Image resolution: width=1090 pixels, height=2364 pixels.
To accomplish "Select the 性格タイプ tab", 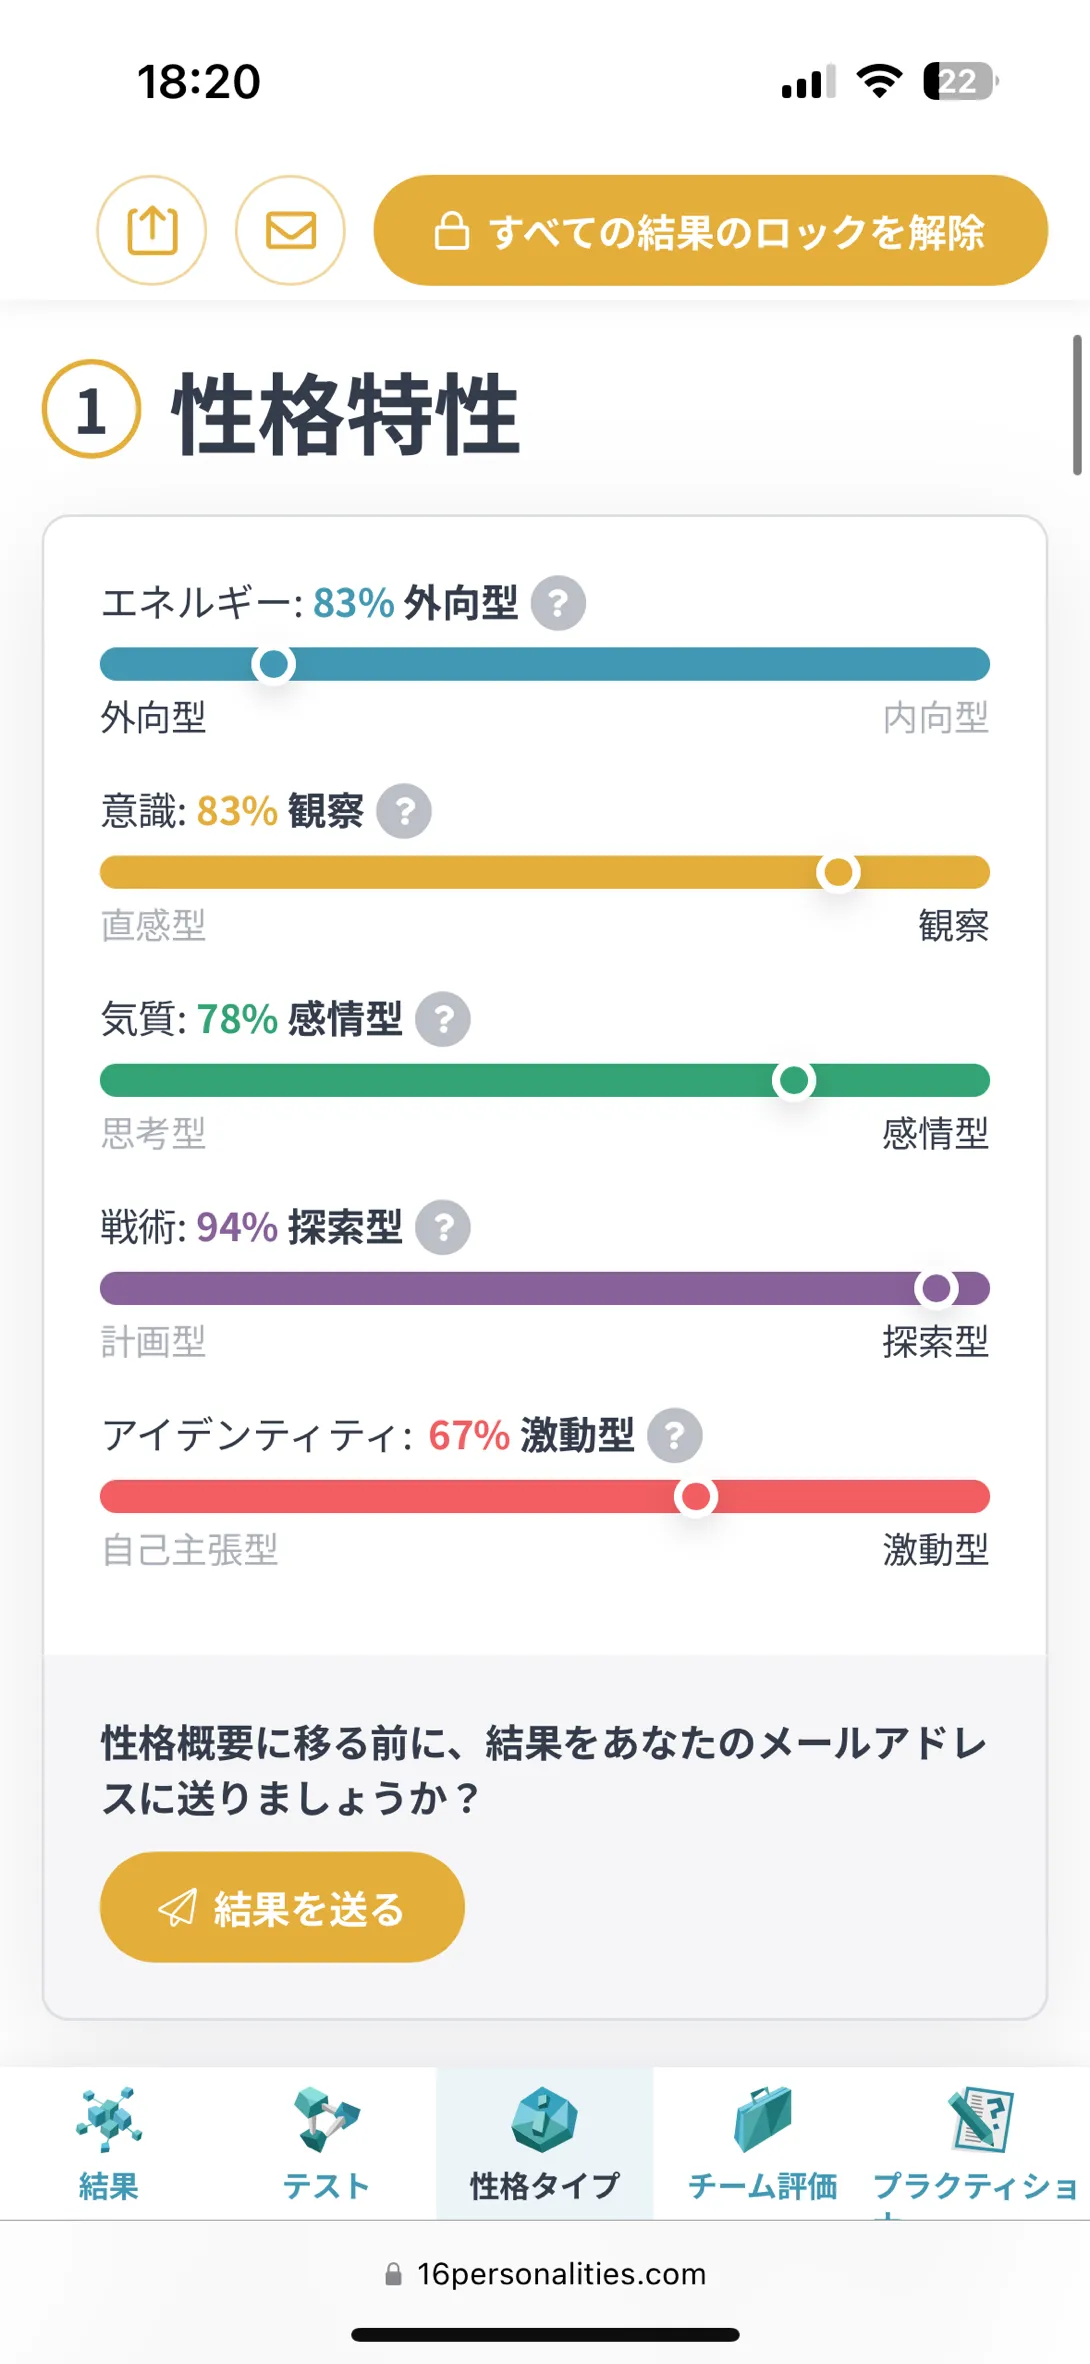I will [545, 2143].
